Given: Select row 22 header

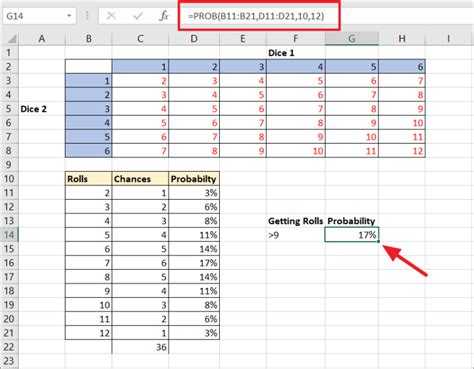Looking at the screenshot, I should [9, 347].
